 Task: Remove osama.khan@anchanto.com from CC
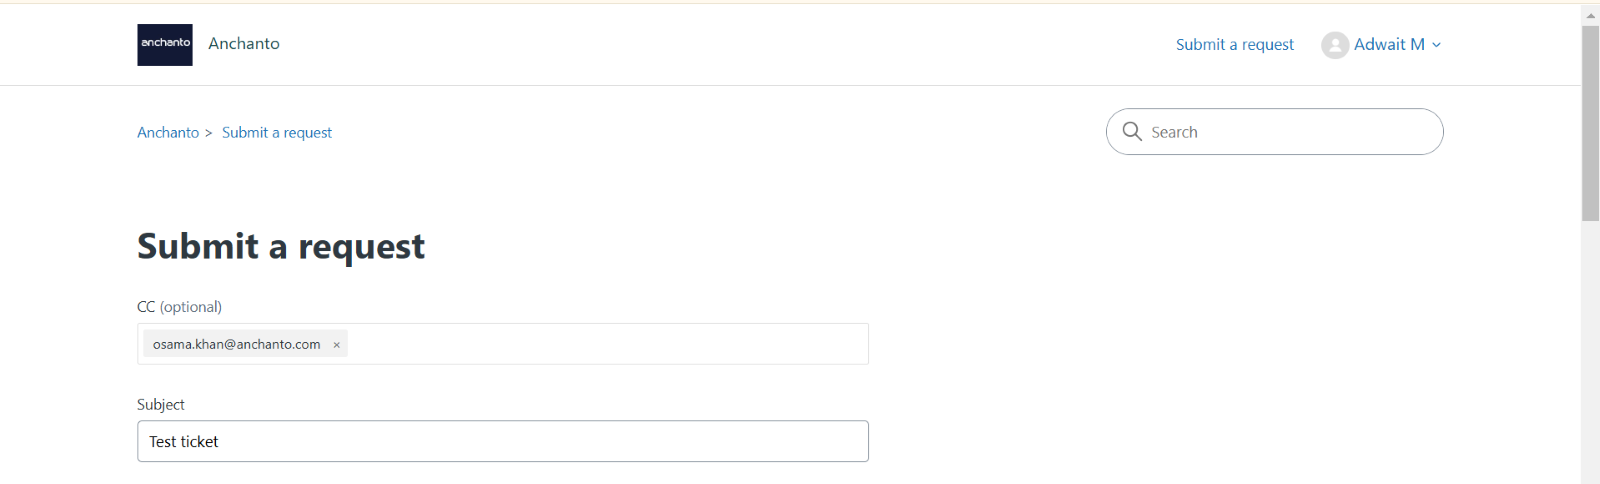tap(337, 345)
